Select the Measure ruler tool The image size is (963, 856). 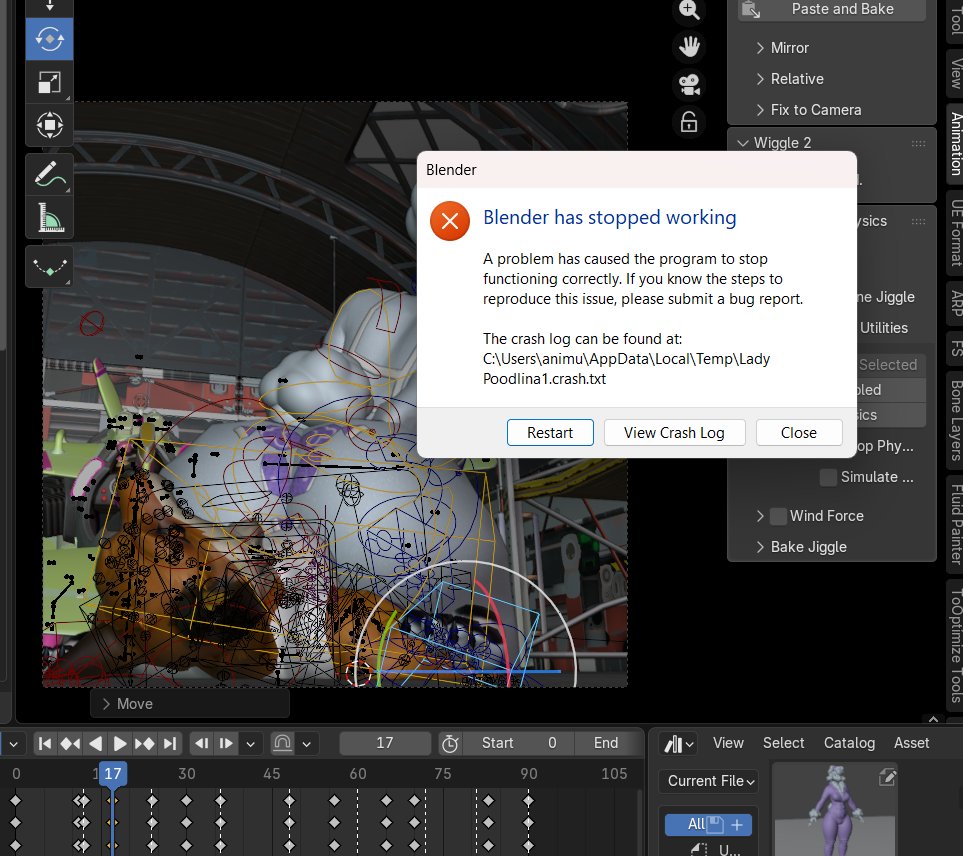tap(49, 217)
